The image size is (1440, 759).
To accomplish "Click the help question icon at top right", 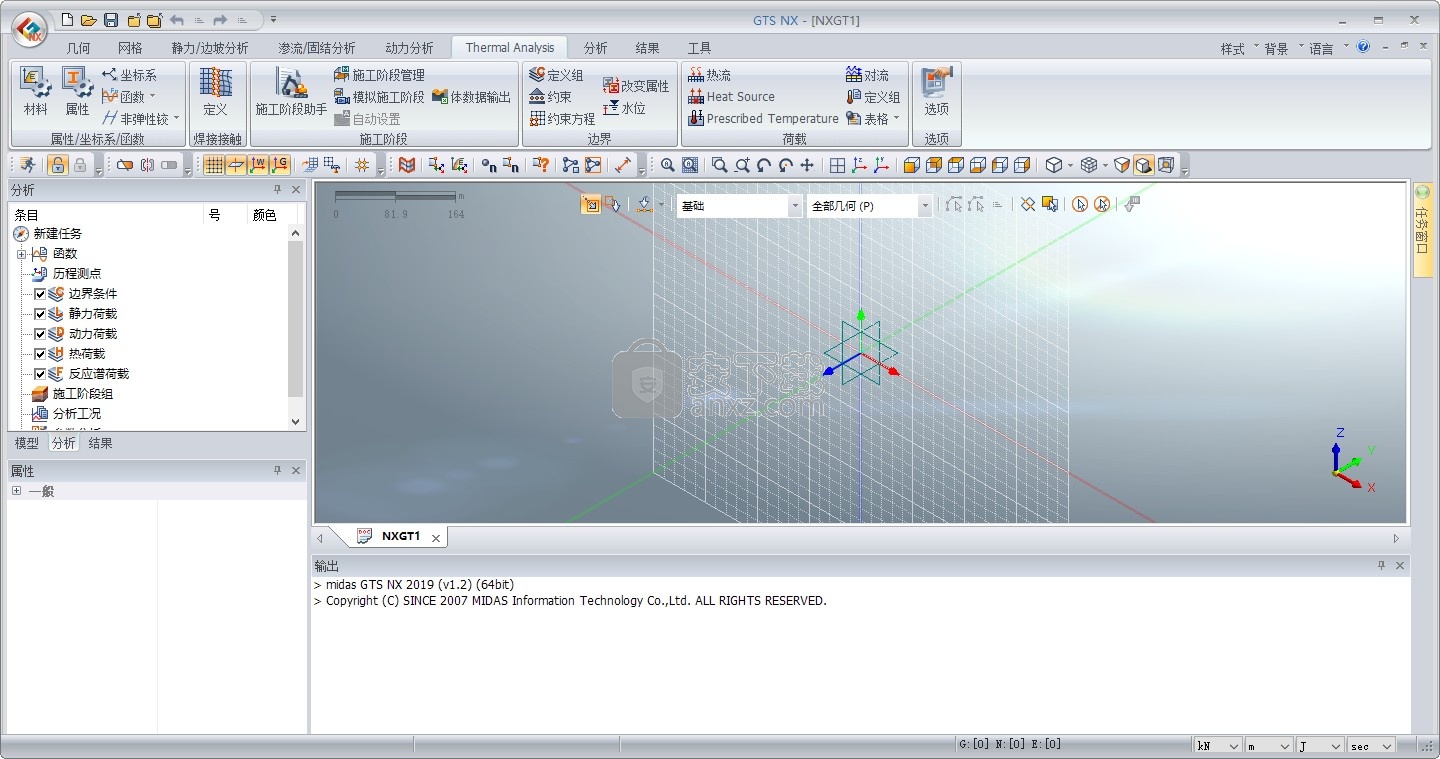I will (1363, 46).
